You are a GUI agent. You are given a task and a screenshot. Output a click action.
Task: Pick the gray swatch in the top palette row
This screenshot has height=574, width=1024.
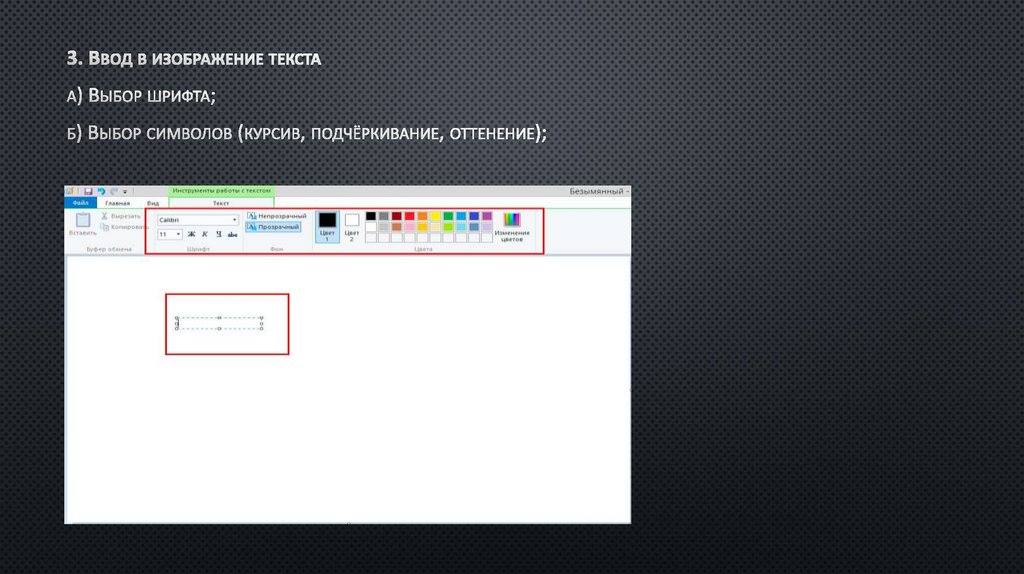click(x=383, y=216)
